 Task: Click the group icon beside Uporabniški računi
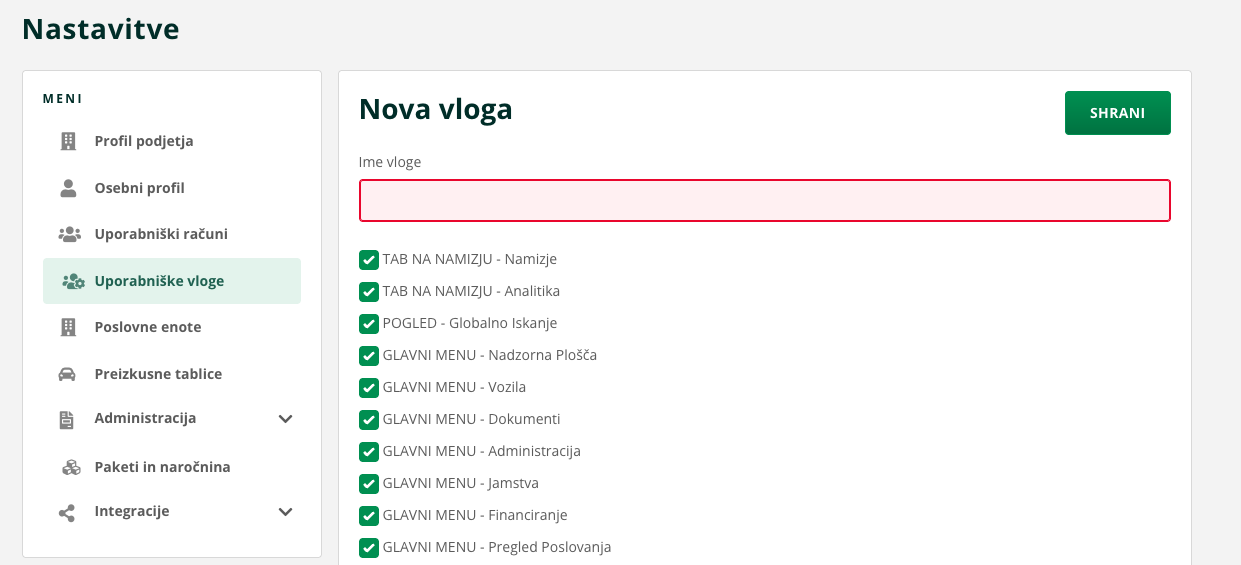click(69, 234)
